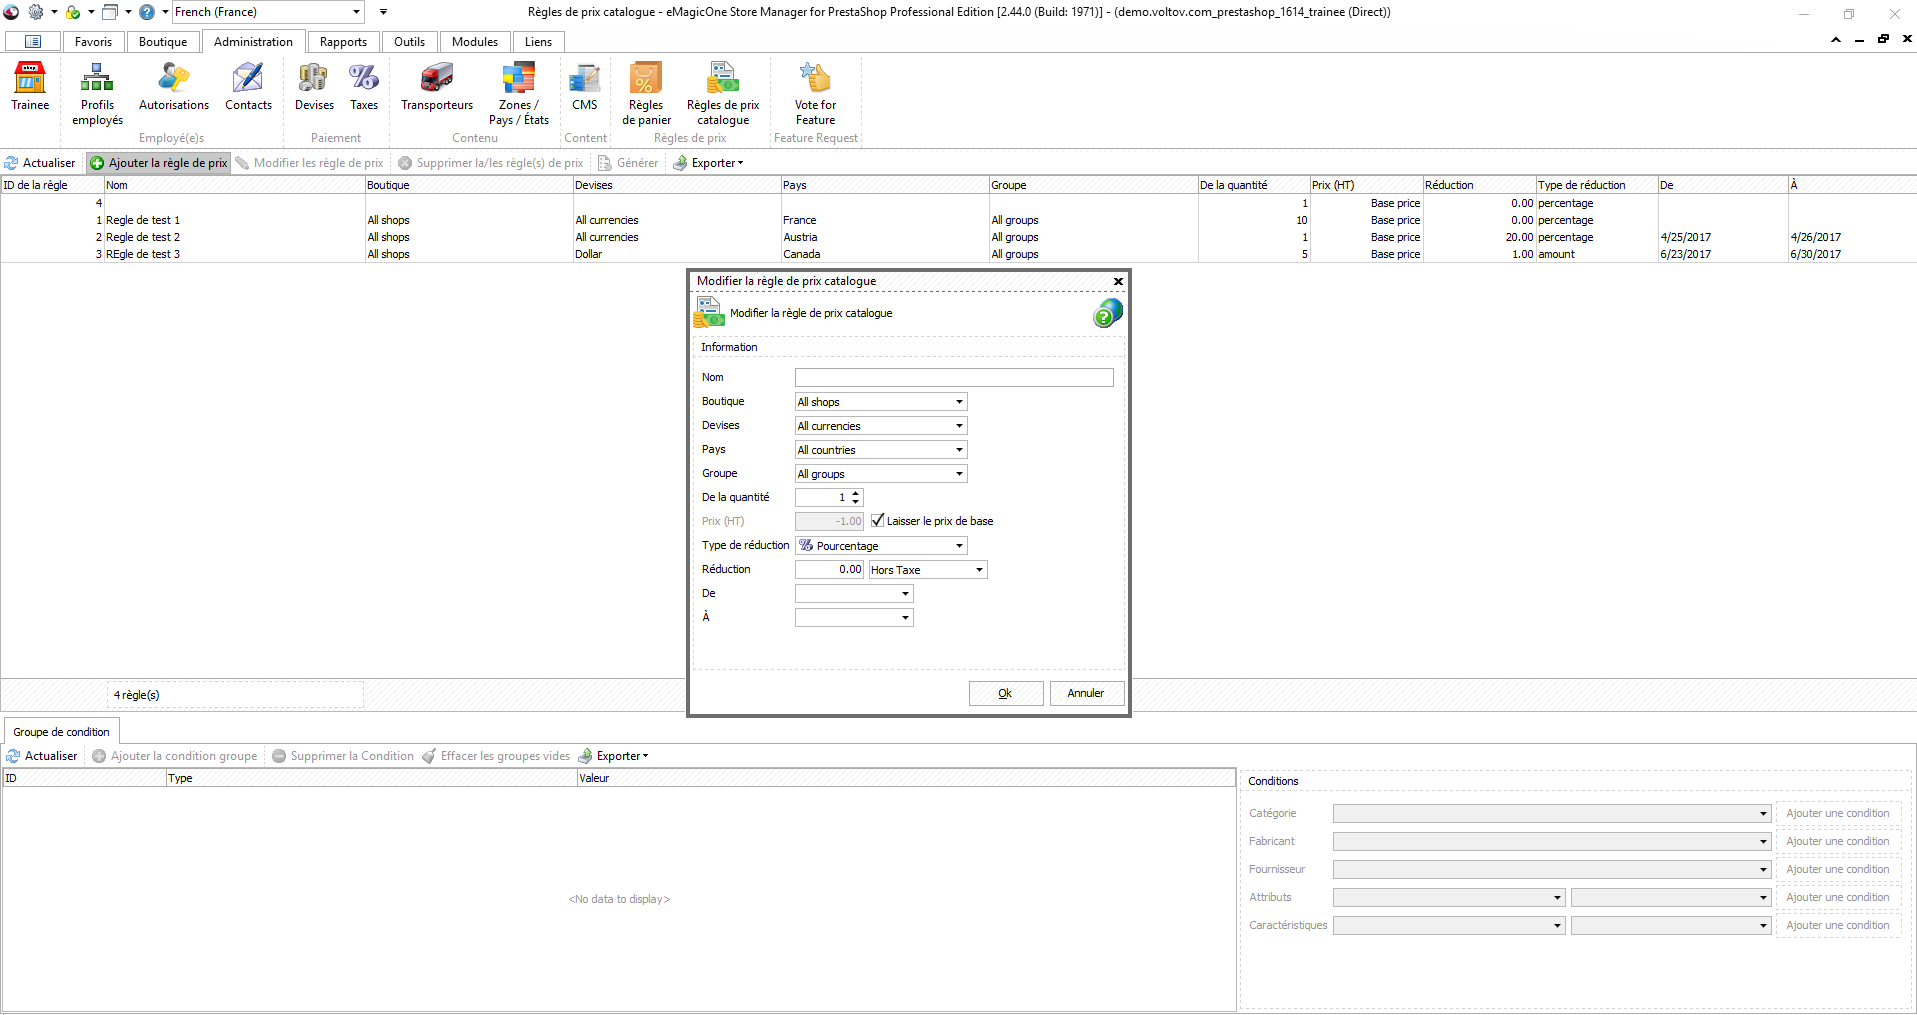Open the Groupe All groups dropdown
The height and width of the screenshot is (1015, 1917).
pyautogui.click(x=959, y=474)
